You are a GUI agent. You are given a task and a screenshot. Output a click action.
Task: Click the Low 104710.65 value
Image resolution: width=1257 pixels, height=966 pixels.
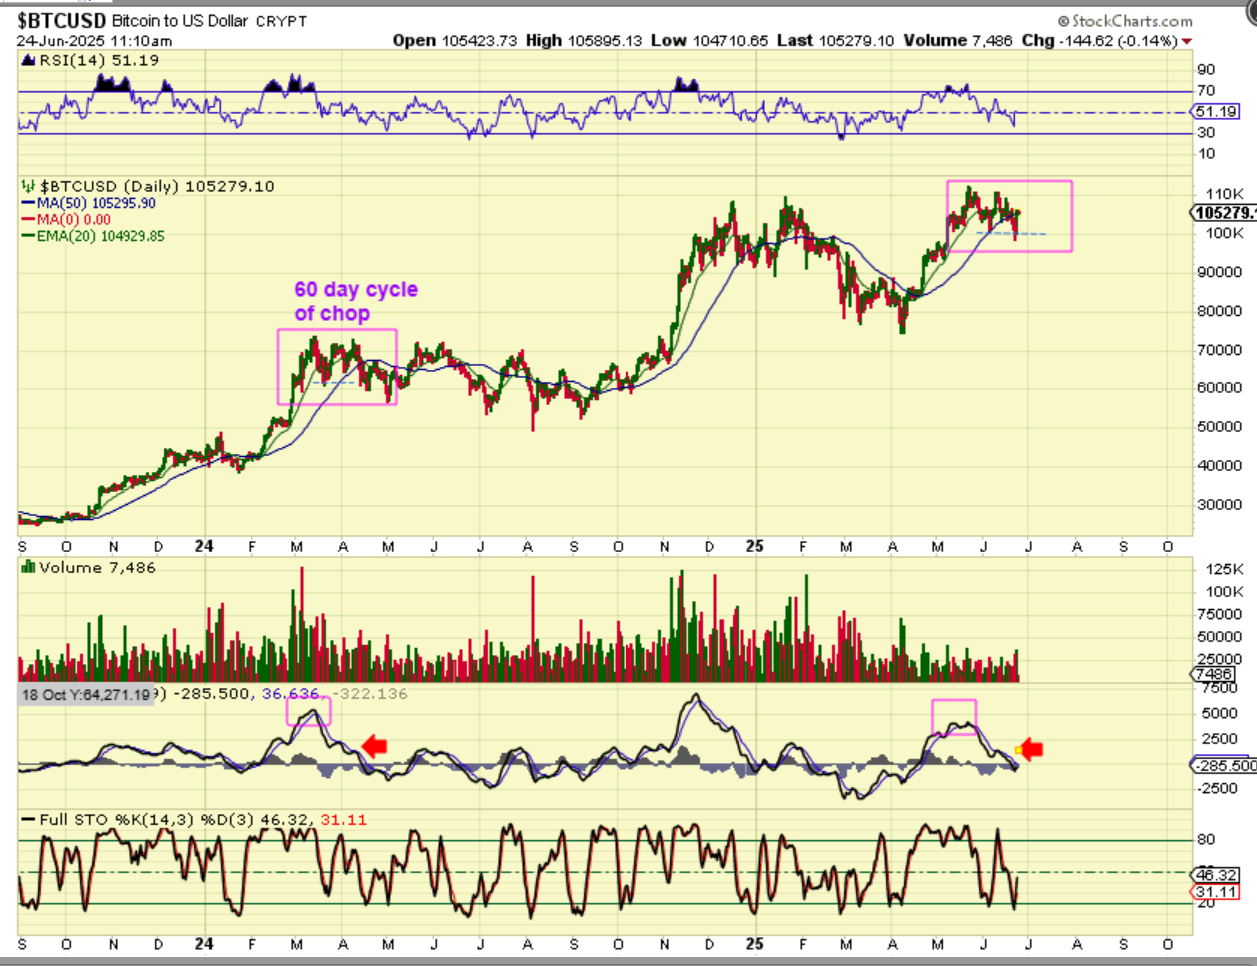[709, 40]
